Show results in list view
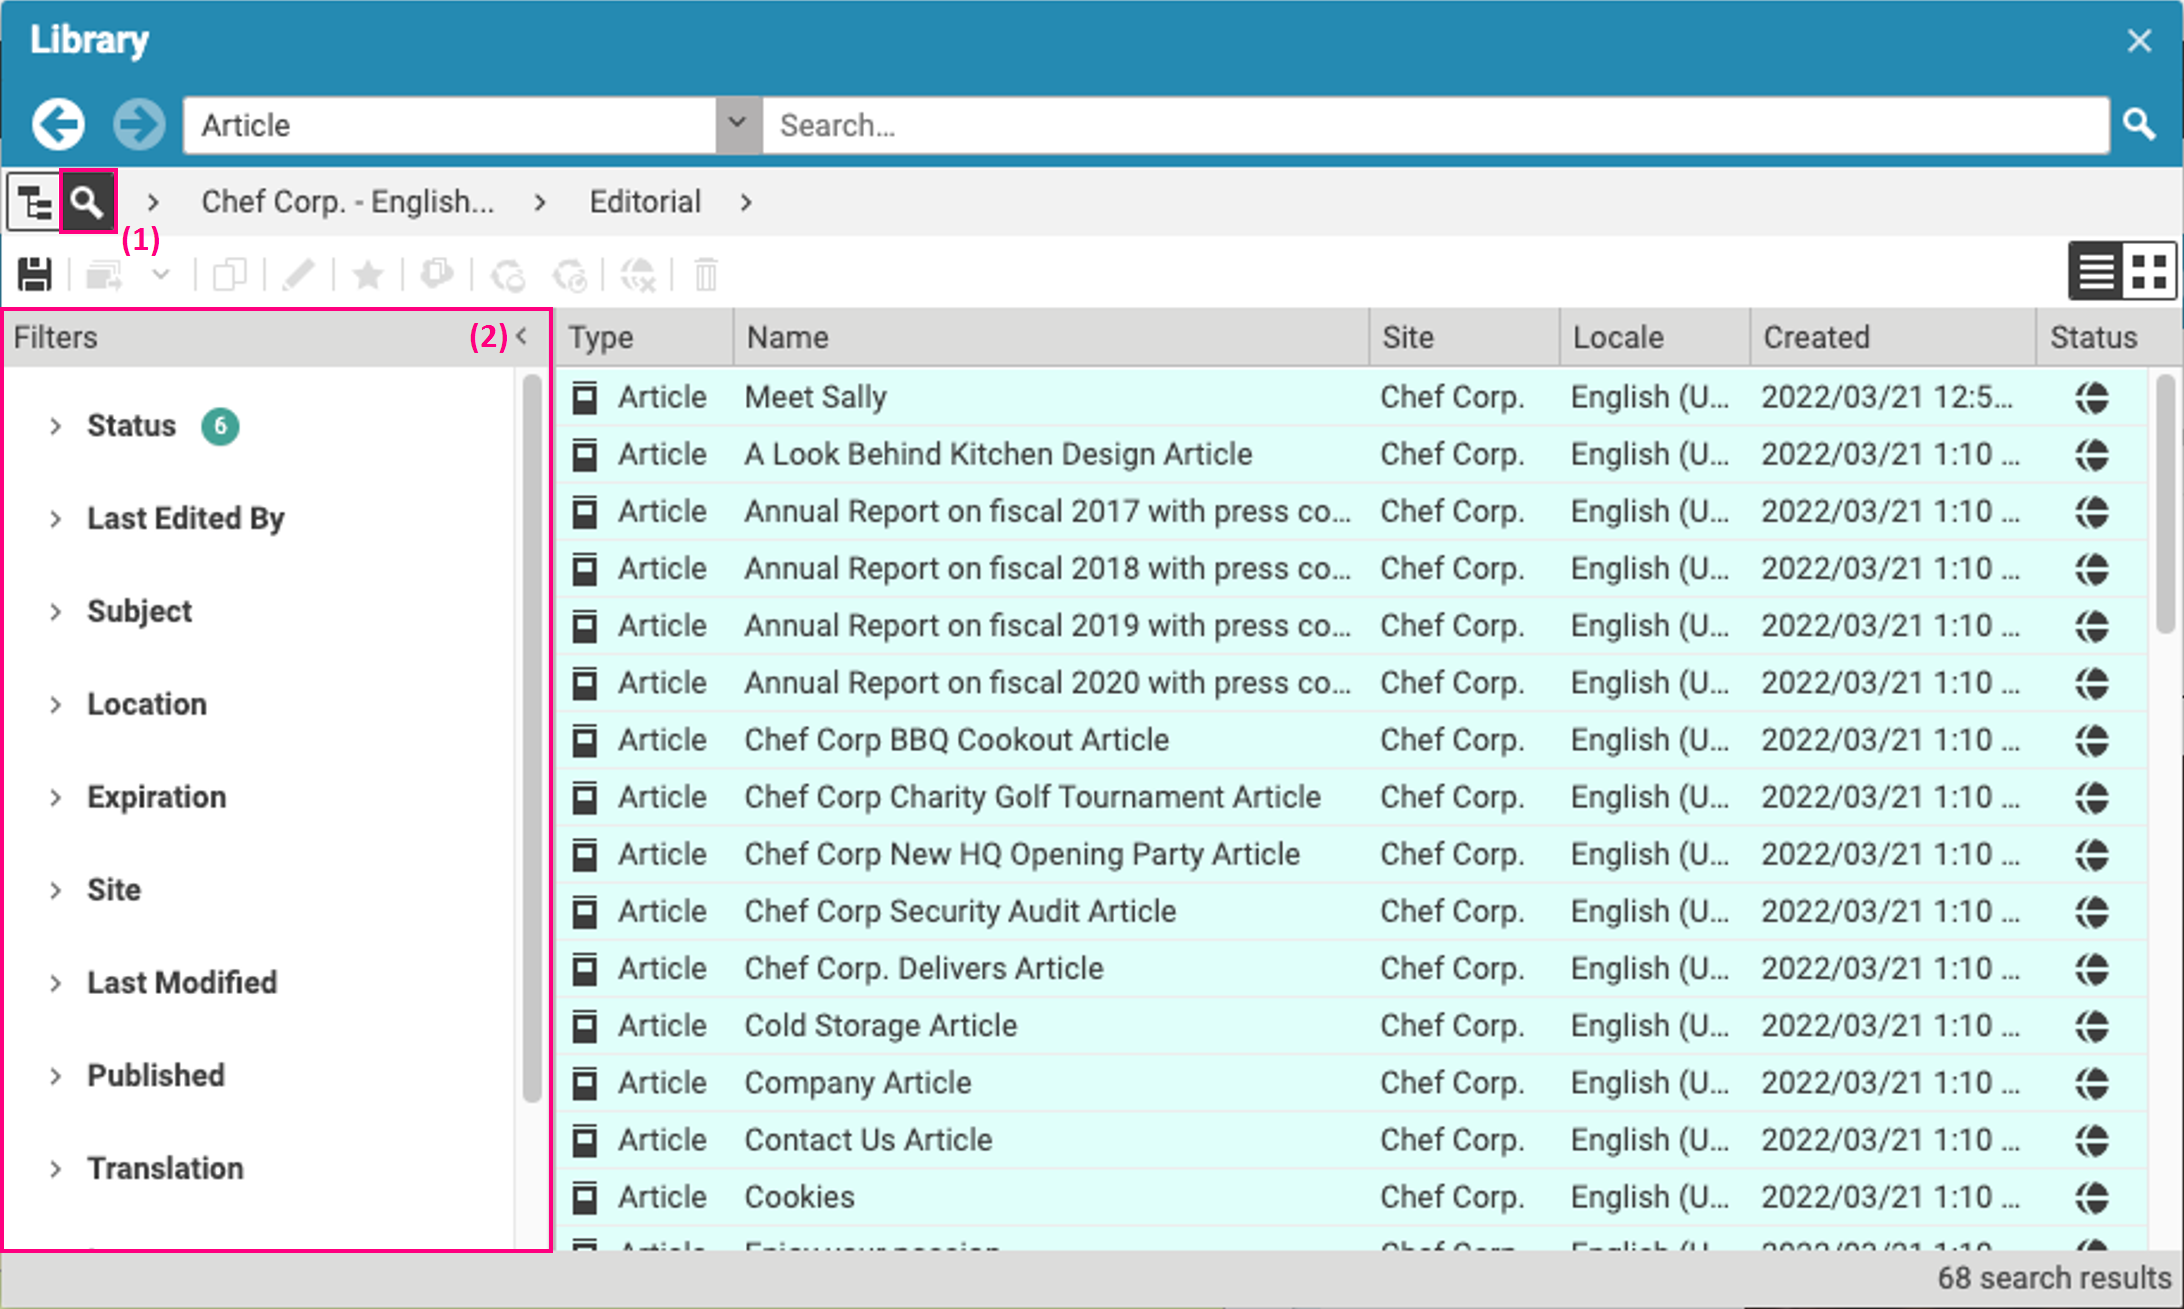The image size is (2184, 1309). point(2096,271)
